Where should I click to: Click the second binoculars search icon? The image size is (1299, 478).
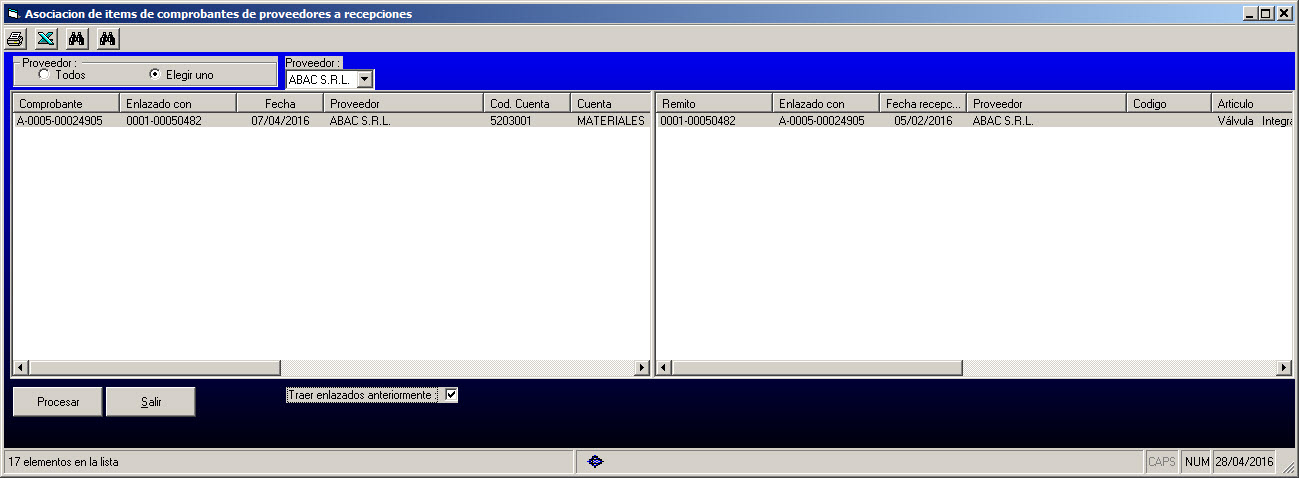(x=108, y=39)
